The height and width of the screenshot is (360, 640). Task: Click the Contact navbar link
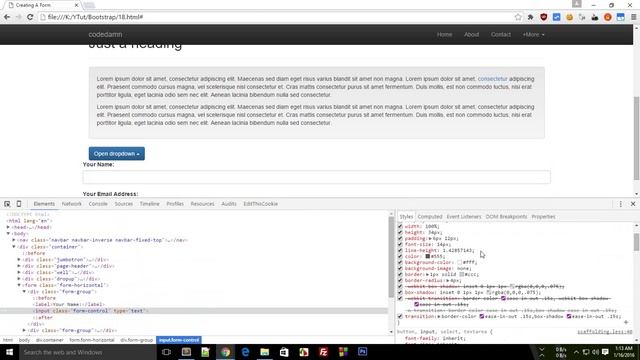pyautogui.click(x=501, y=35)
